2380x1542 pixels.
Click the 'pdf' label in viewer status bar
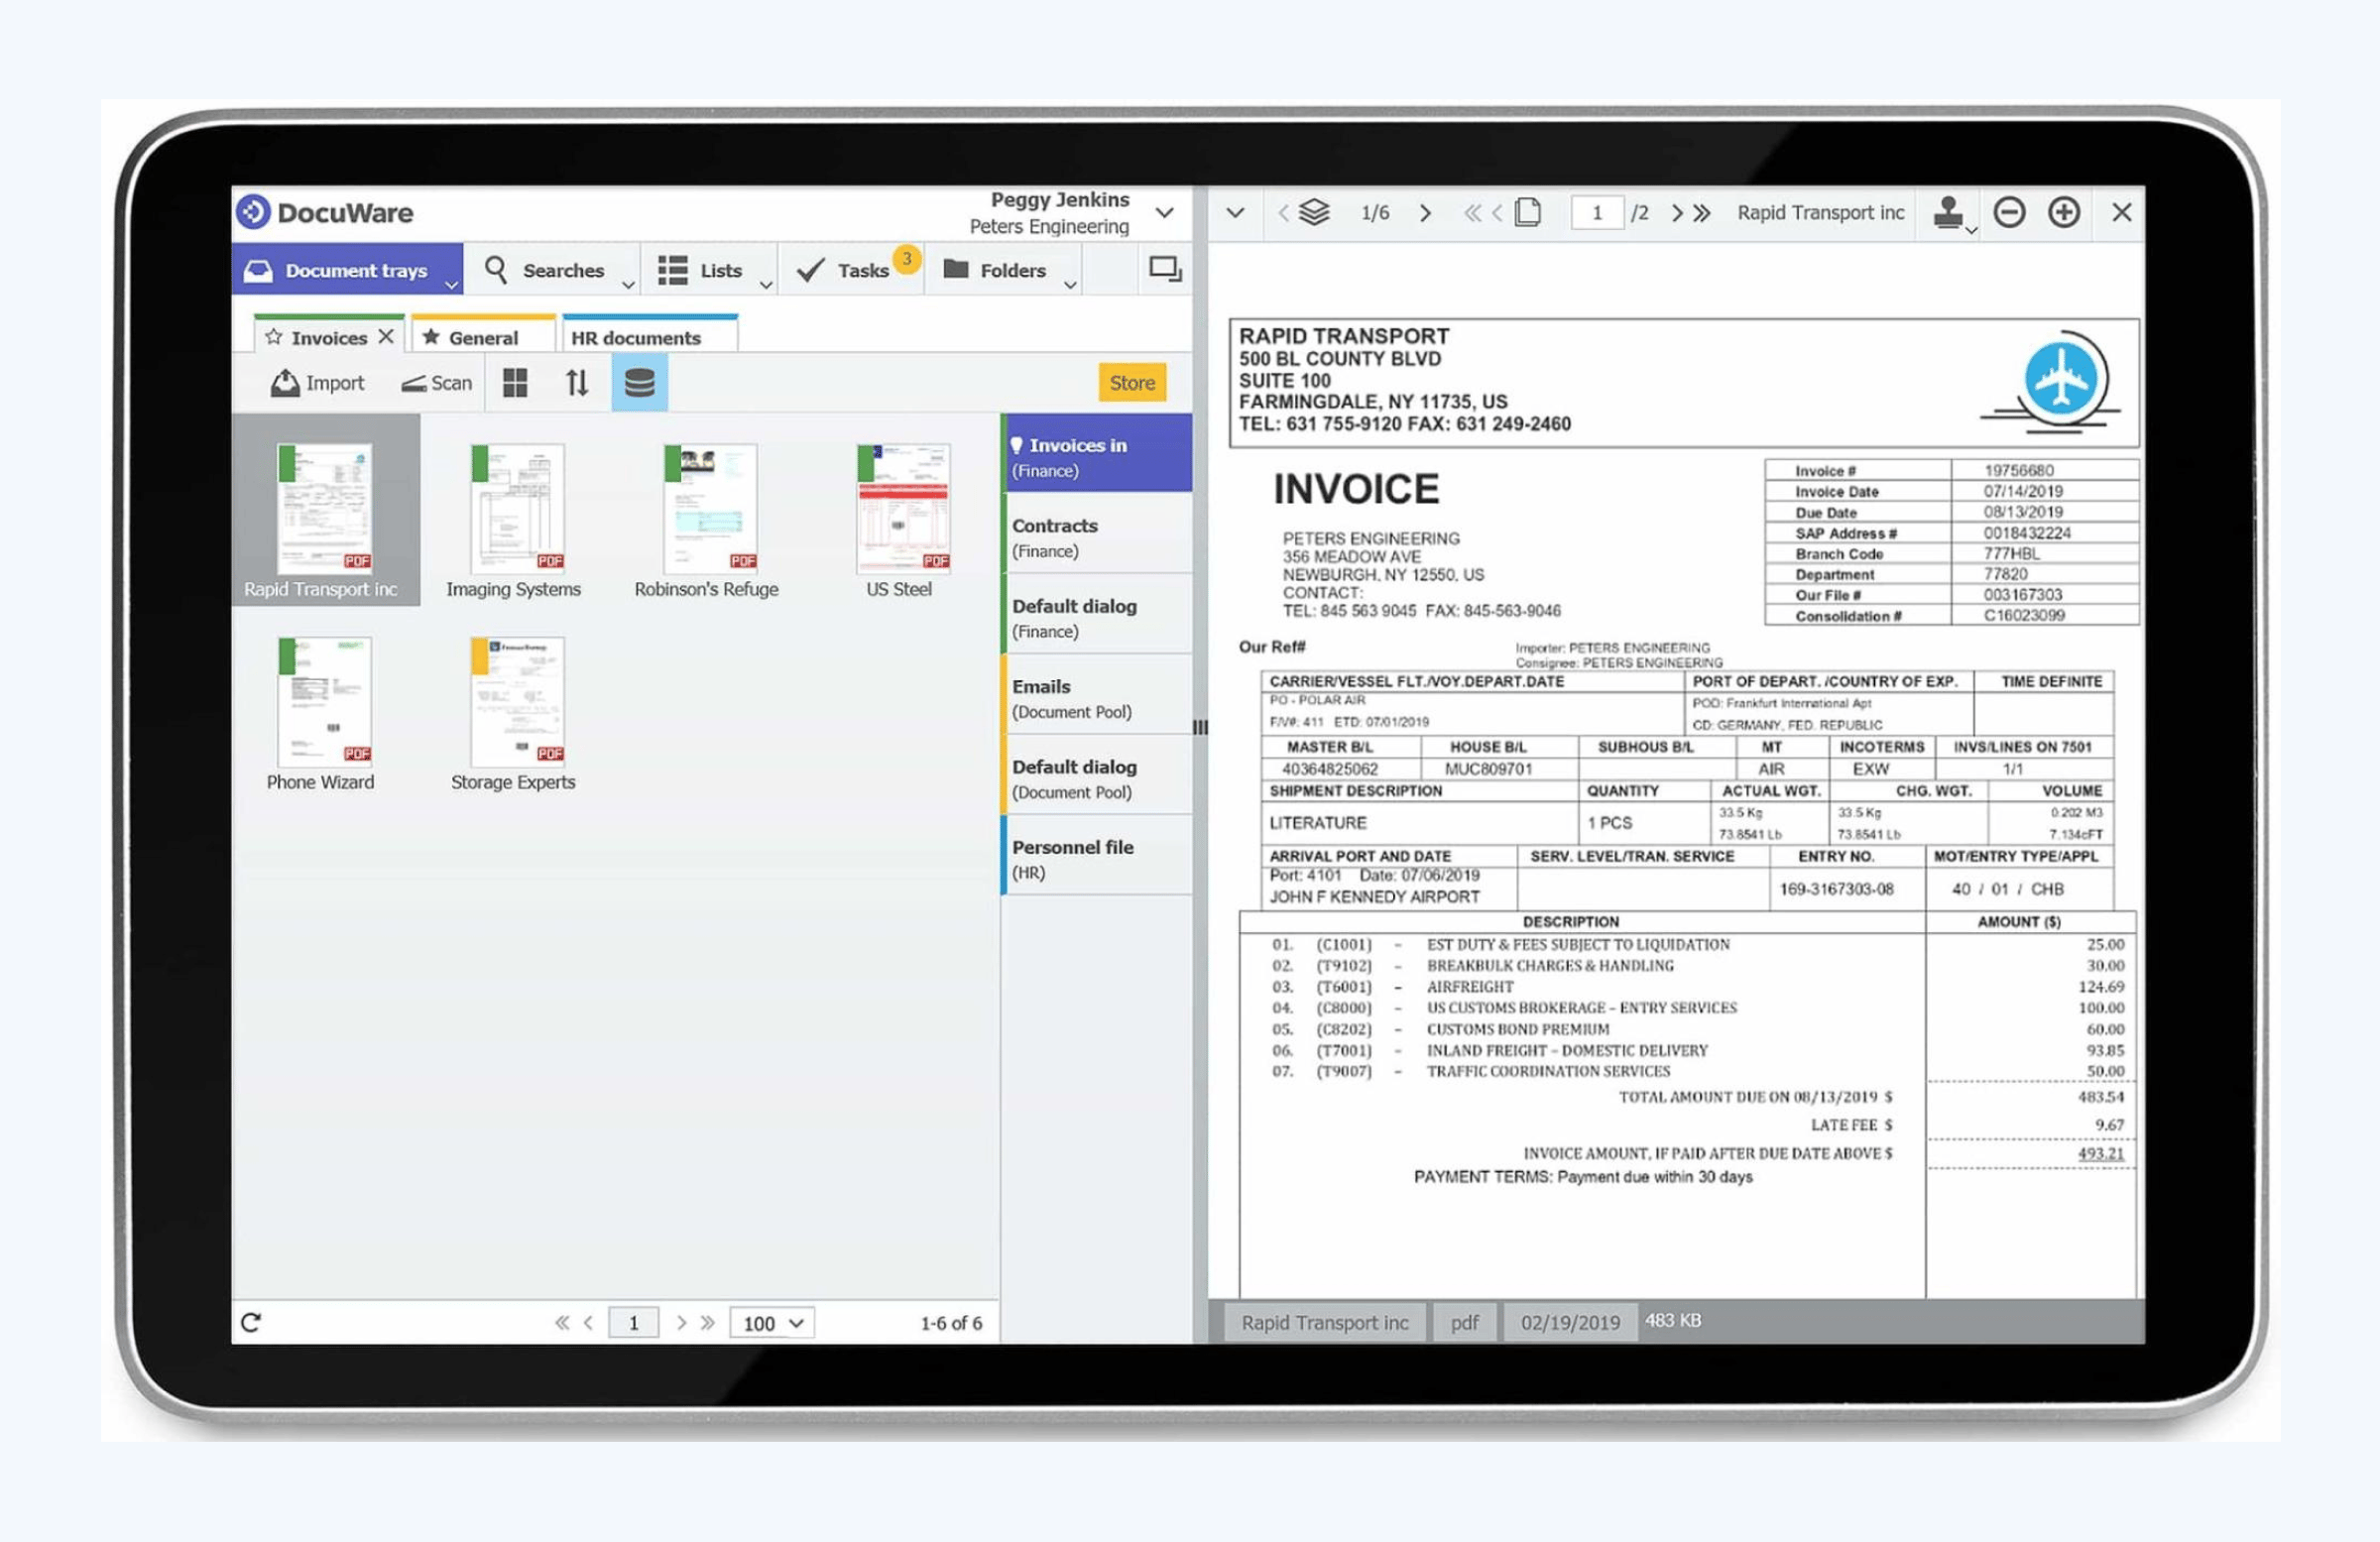pos(1464,1322)
